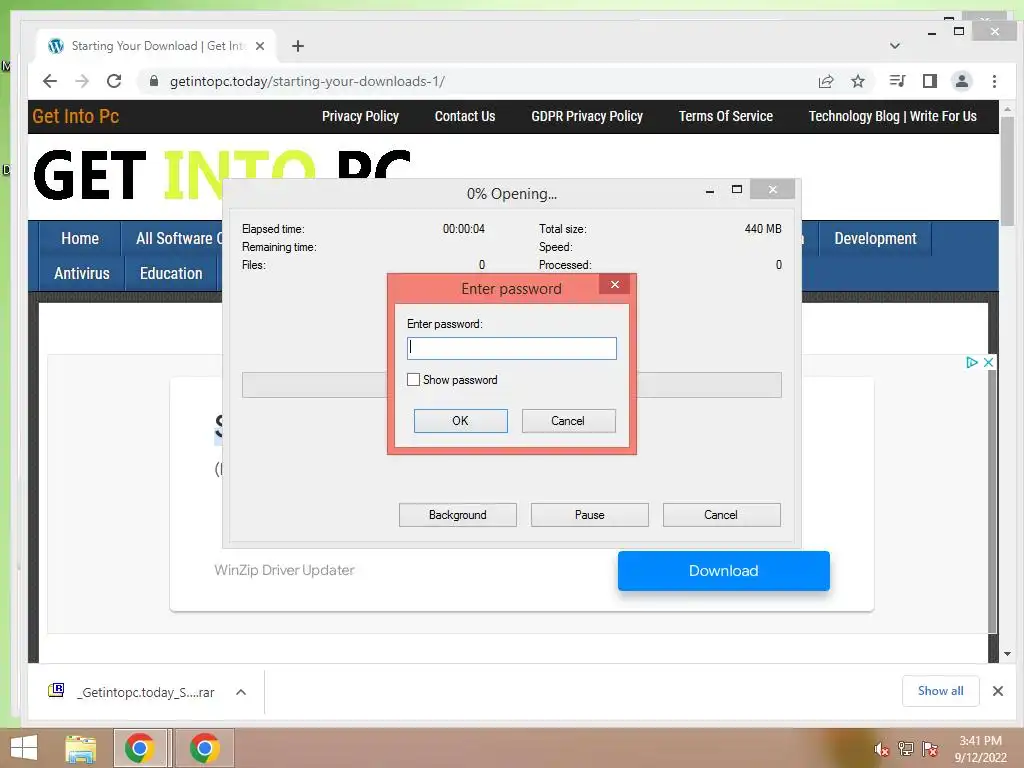Click the share page icon
The image size is (1024, 768).
(826, 81)
